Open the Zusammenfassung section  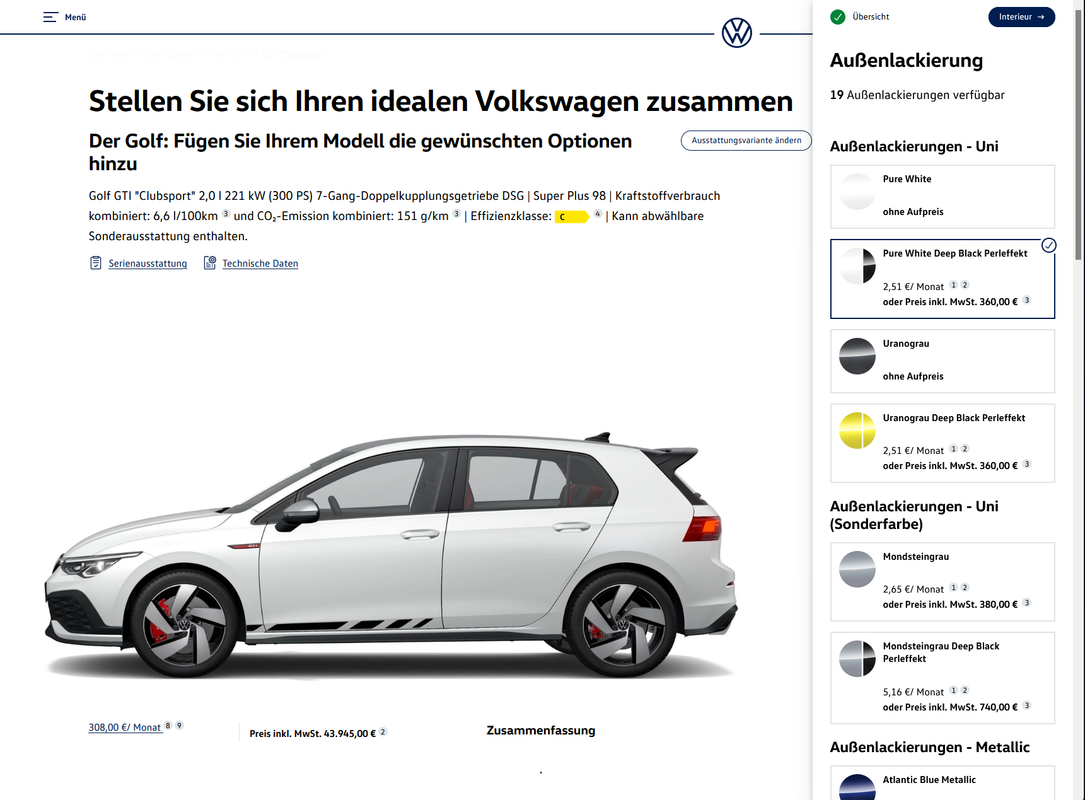pyautogui.click(x=540, y=730)
